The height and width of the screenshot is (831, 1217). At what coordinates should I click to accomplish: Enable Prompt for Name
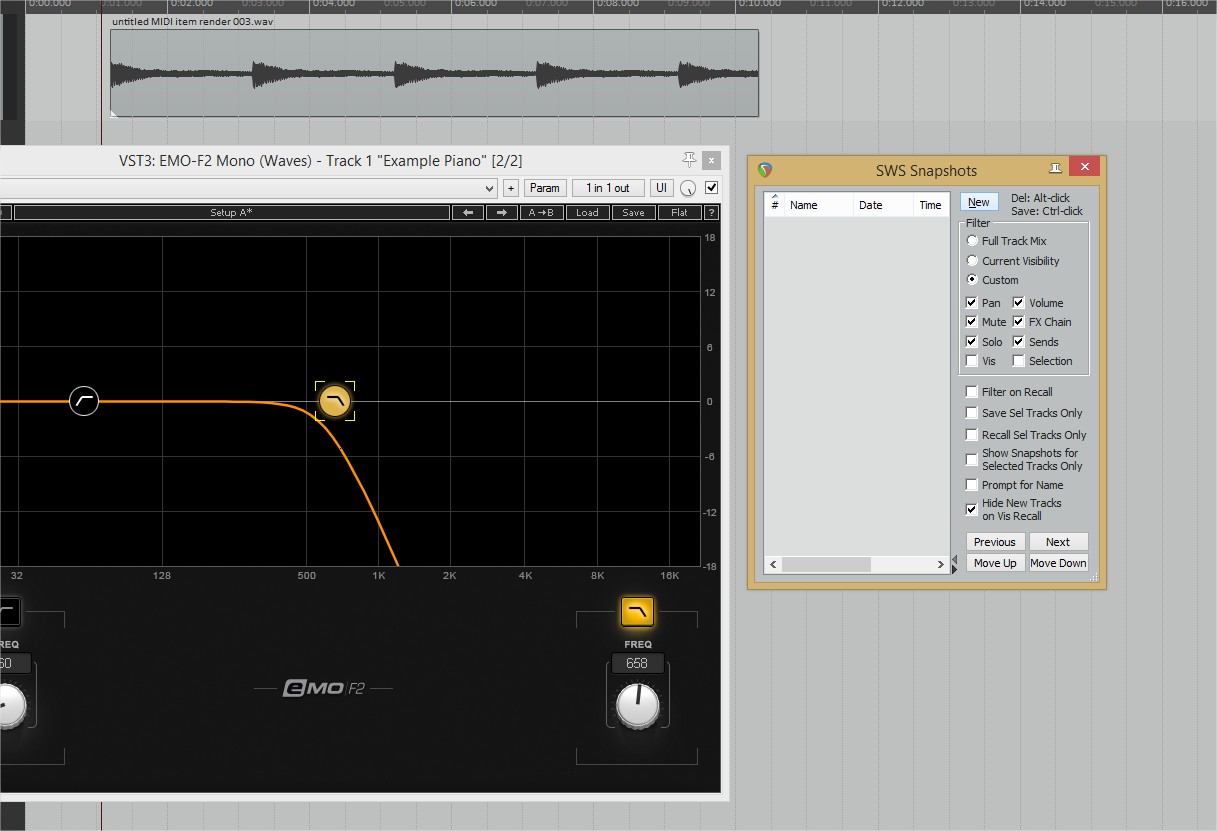(x=1014, y=485)
